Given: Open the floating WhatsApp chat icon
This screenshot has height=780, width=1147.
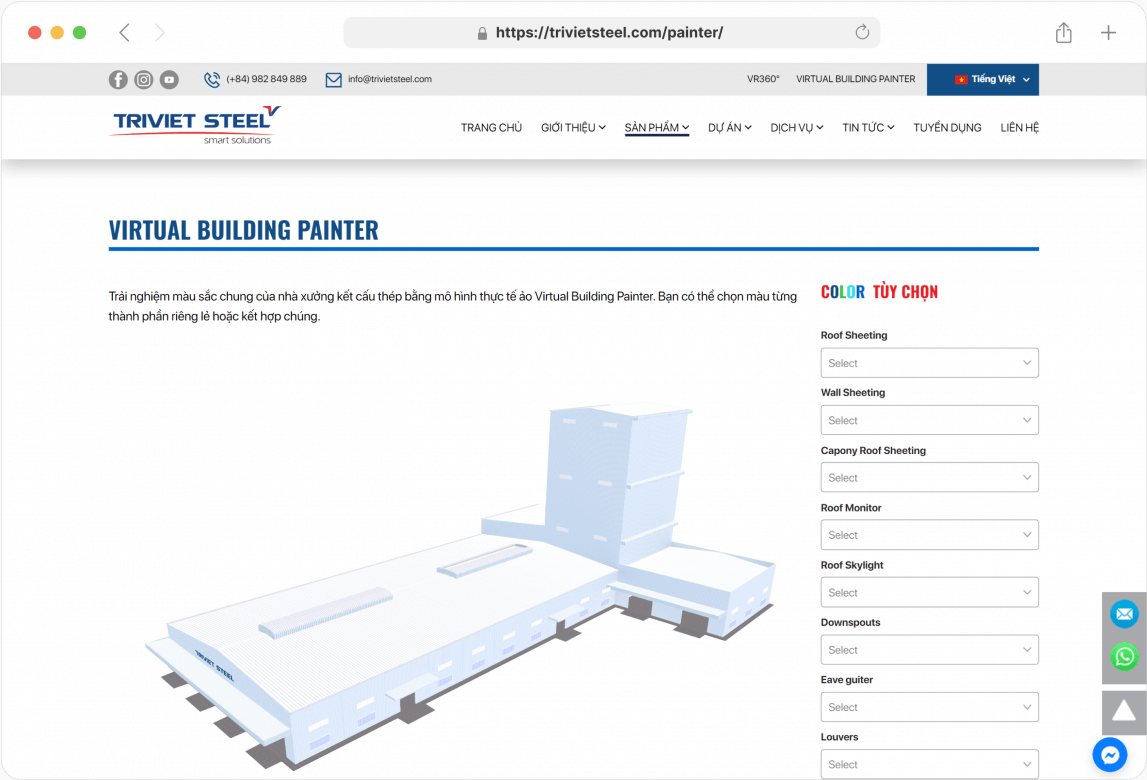Looking at the screenshot, I should [1124, 656].
